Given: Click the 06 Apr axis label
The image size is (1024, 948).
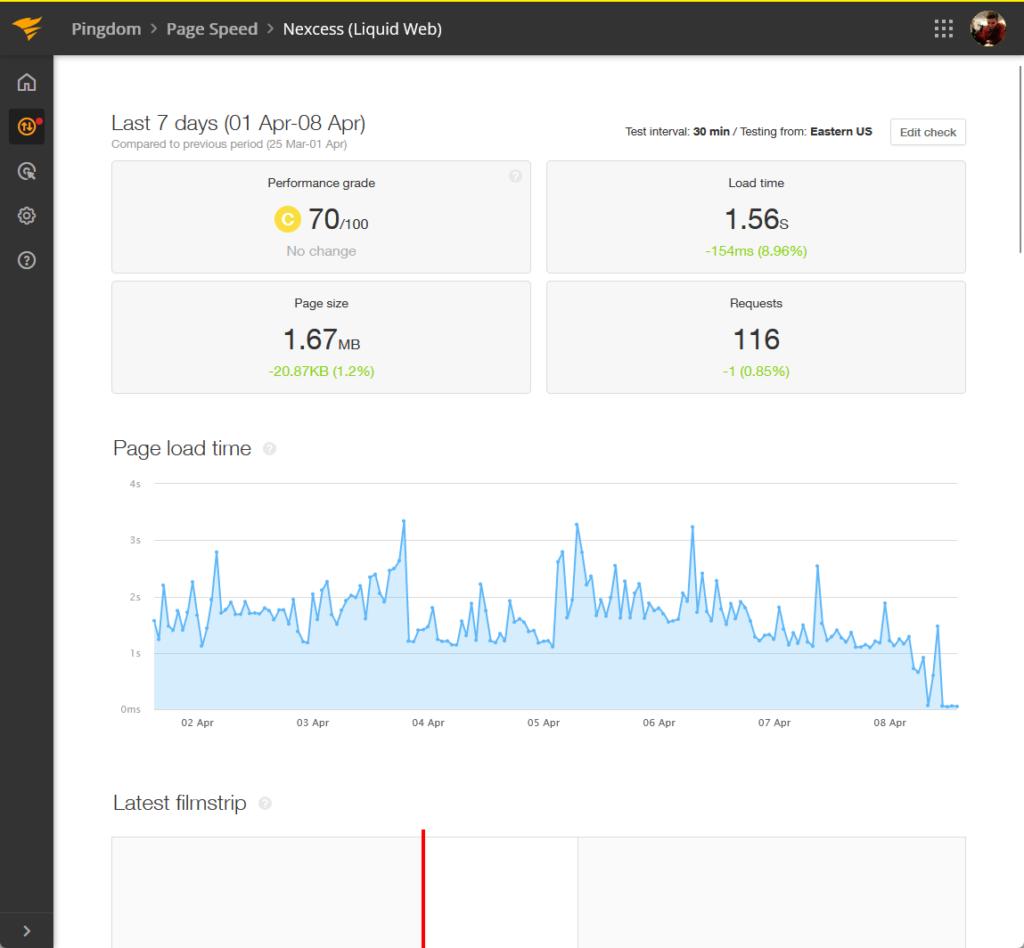Looking at the screenshot, I should coord(658,723).
